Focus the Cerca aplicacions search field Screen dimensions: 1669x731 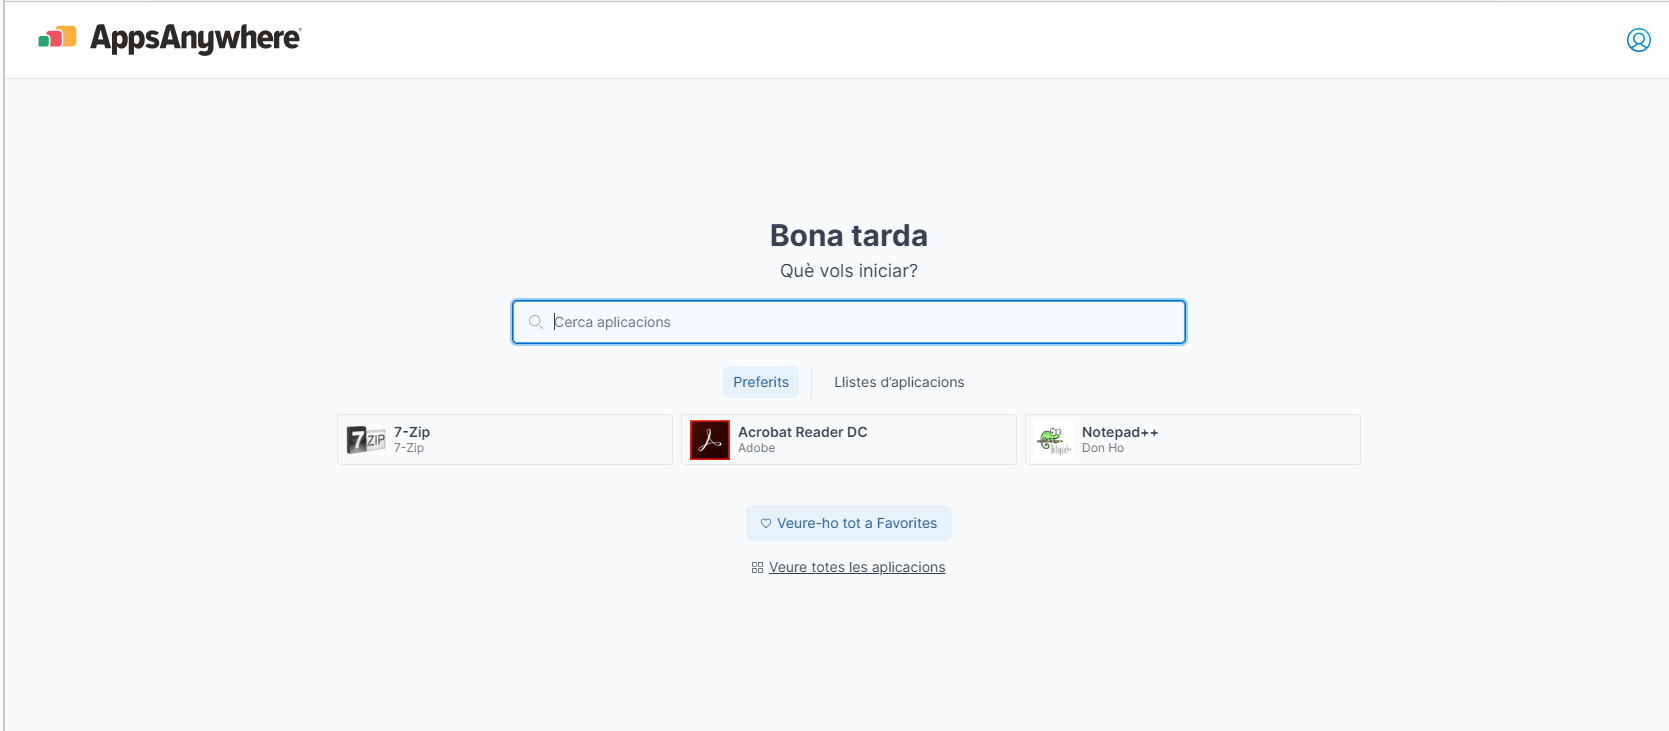pos(849,322)
